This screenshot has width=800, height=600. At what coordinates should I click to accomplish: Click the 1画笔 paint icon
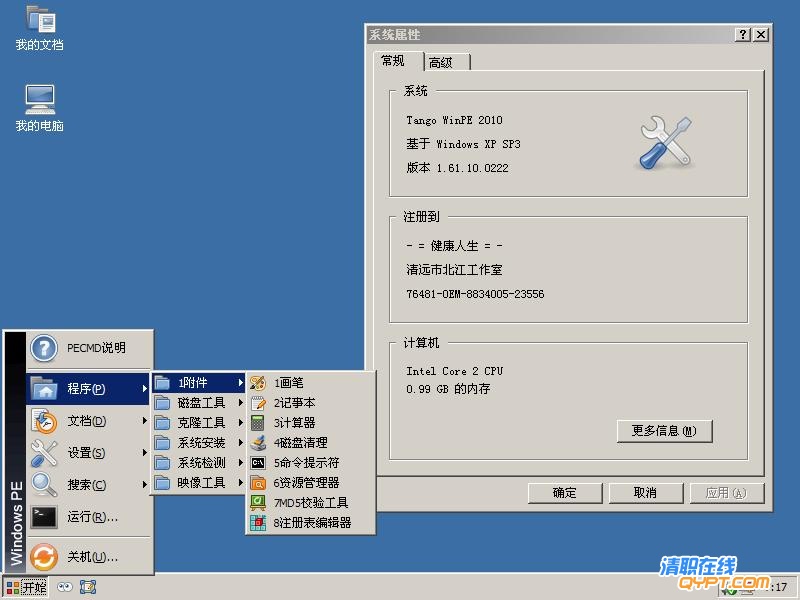[258, 383]
